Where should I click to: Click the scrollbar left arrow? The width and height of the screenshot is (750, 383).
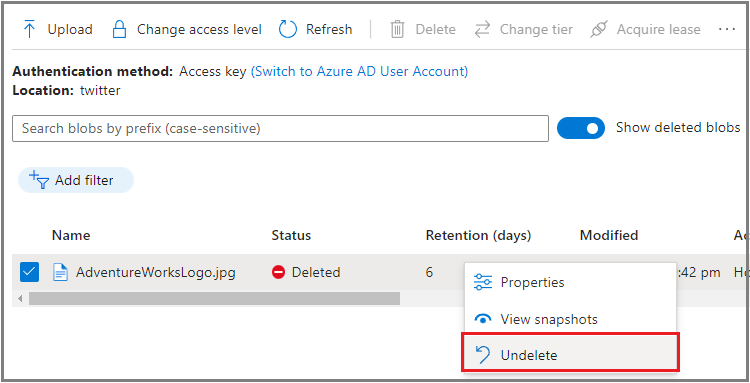click(x=20, y=299)
